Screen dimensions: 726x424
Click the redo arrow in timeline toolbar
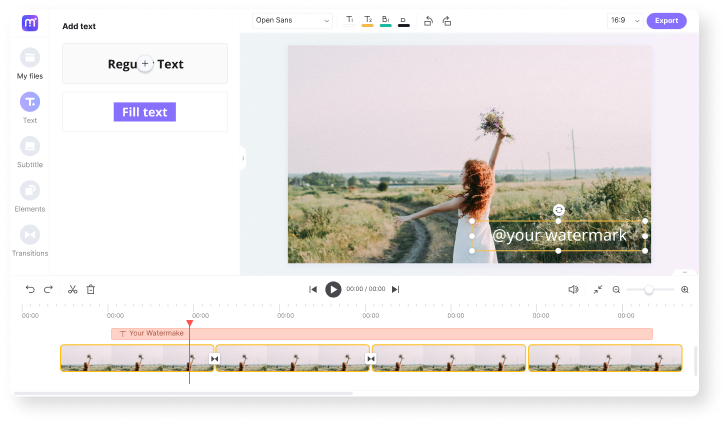click(48, 289)
